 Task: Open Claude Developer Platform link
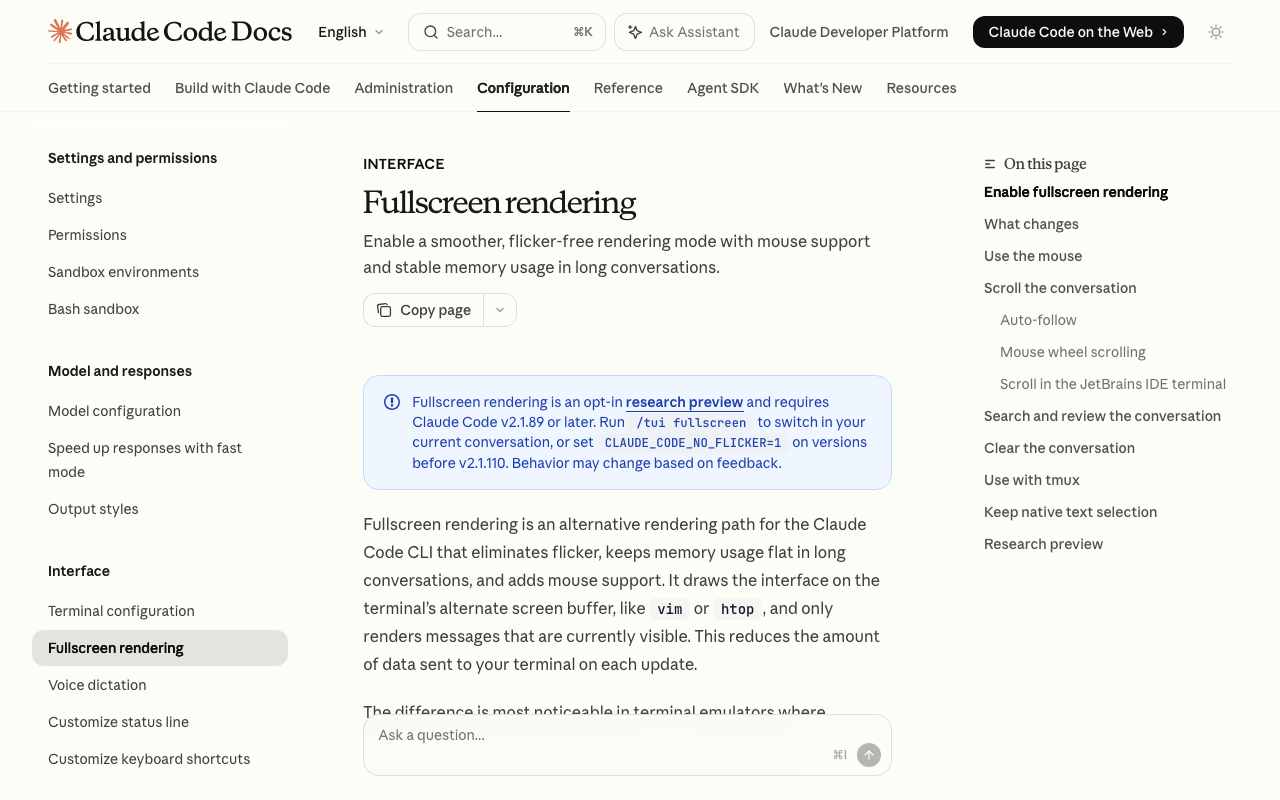[x=859, y=32]
